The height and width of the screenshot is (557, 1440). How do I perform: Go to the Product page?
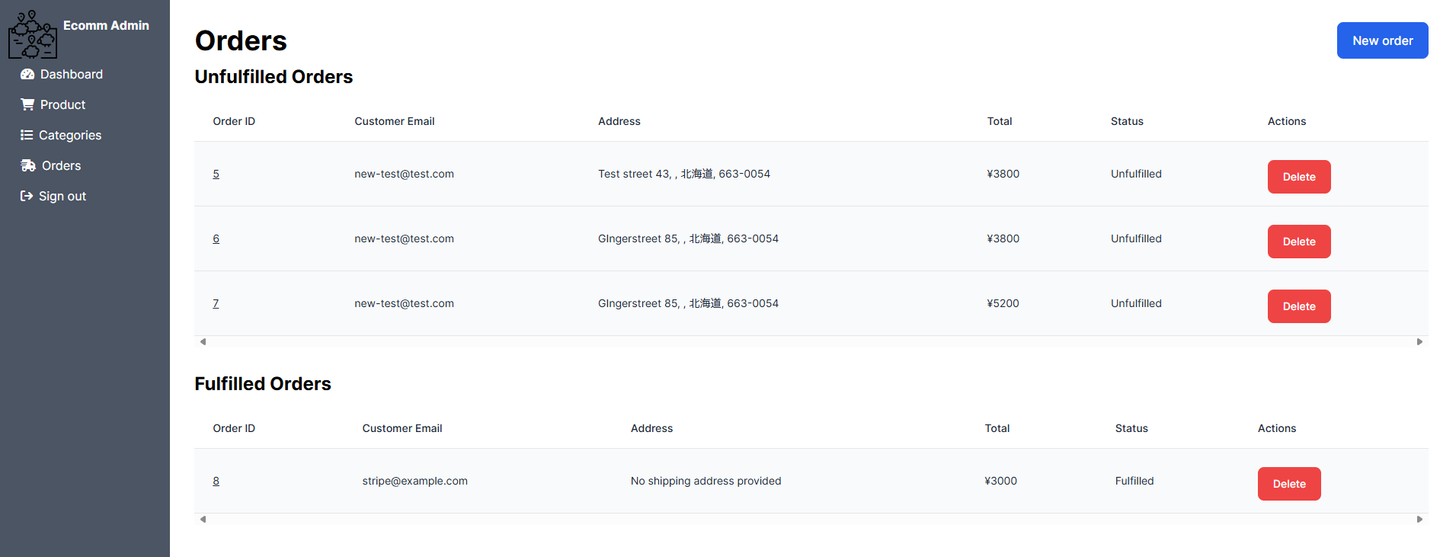tap(63, 104)
